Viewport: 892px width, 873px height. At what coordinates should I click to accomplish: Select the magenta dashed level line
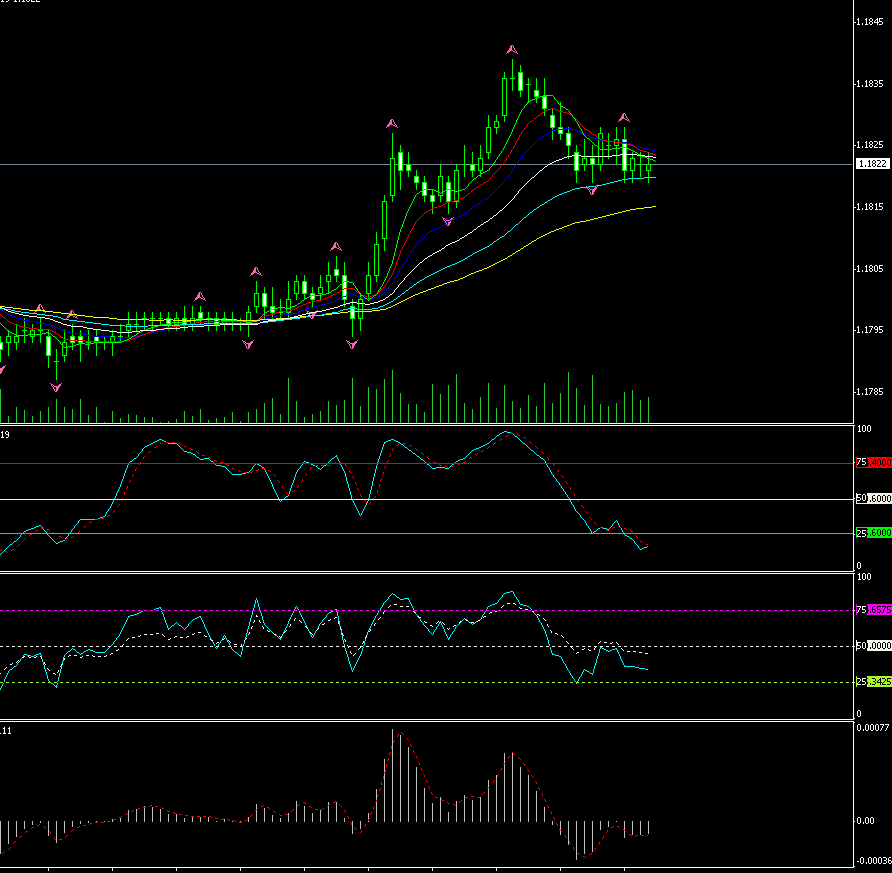(427, 611)
